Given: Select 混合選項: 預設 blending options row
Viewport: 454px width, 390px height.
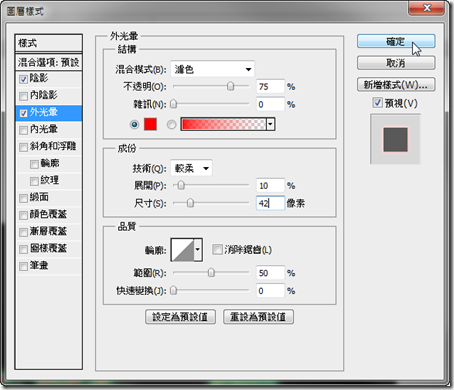Looking at the screenshot, I should click(x=49, y=62).
